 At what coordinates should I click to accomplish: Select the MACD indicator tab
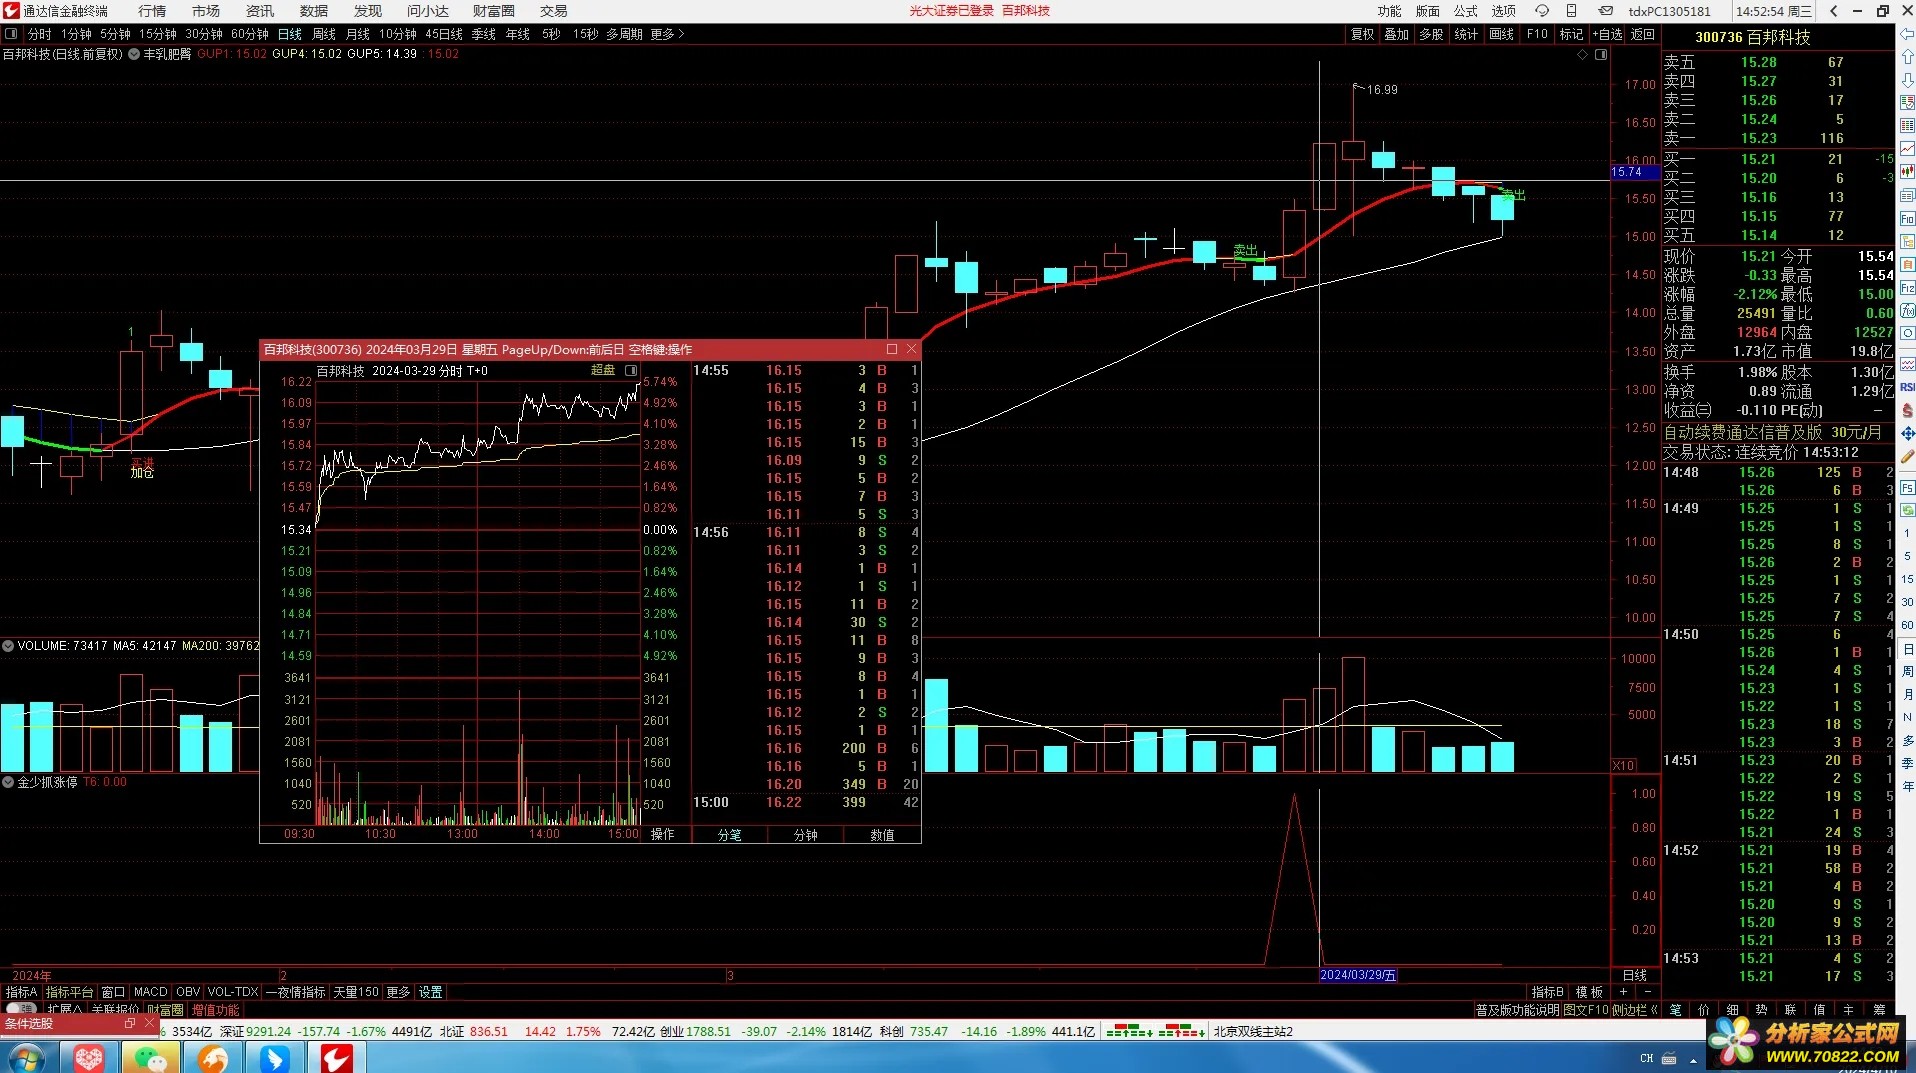coord(151,992)
